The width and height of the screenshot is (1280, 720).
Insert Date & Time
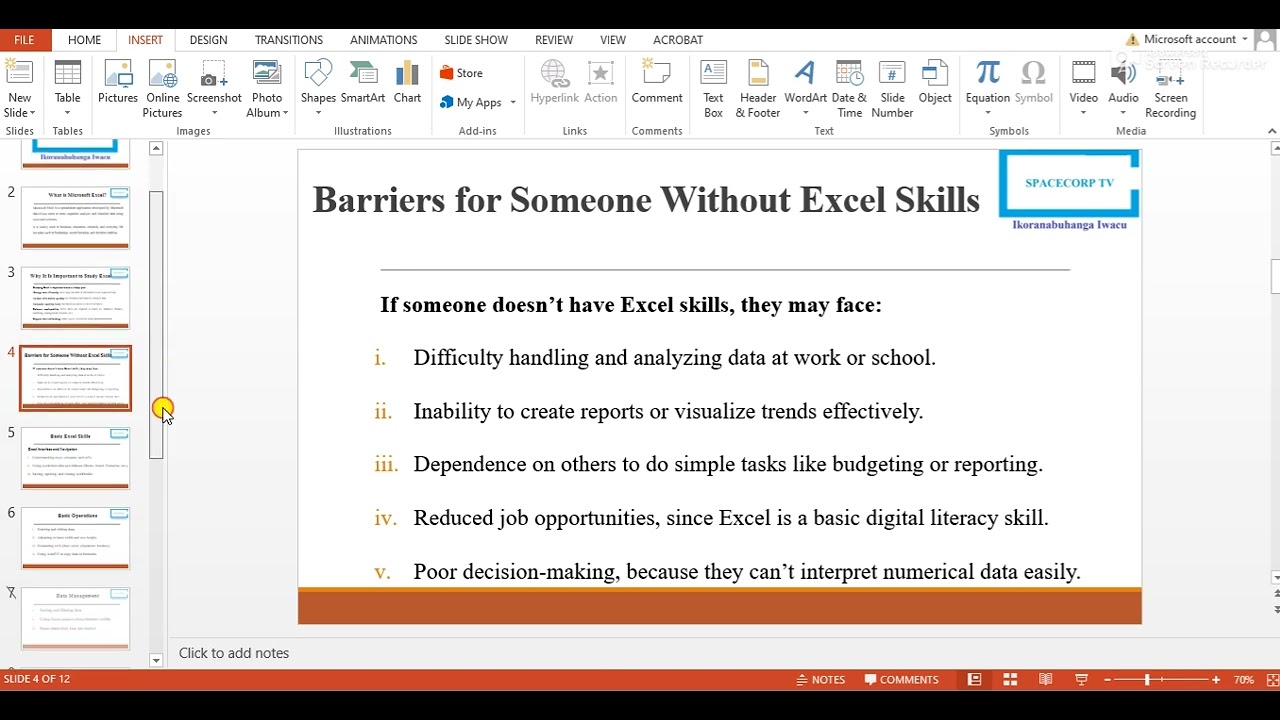tap(849, 89)
